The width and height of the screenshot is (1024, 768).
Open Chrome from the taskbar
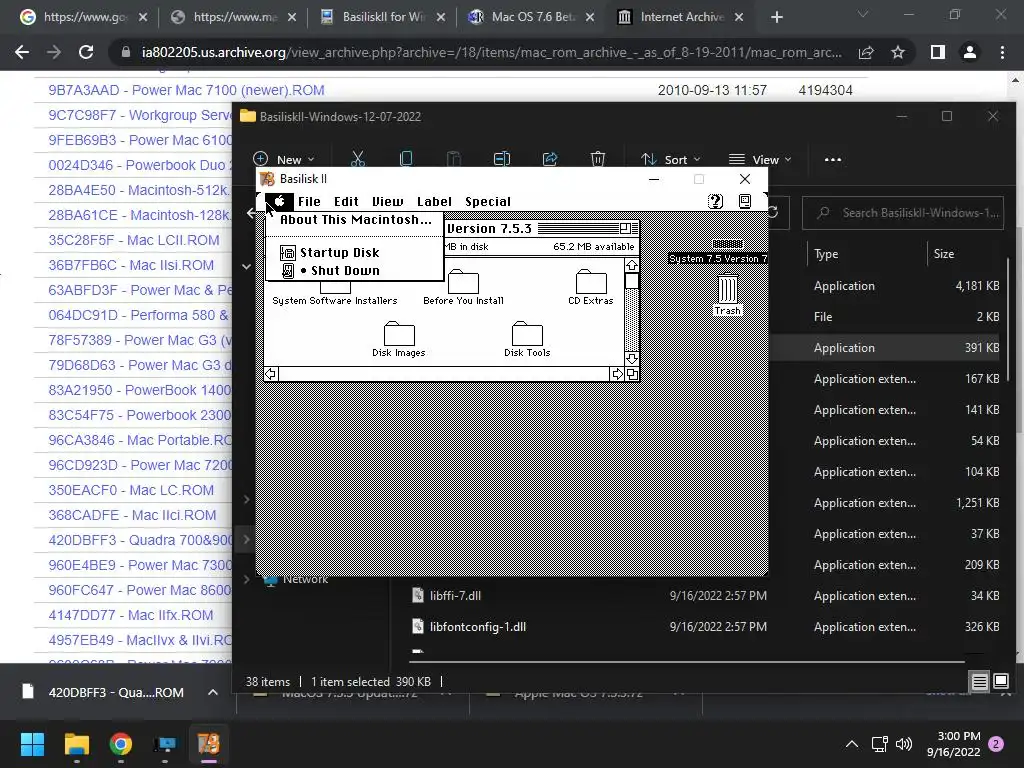[x=121, y=744]
